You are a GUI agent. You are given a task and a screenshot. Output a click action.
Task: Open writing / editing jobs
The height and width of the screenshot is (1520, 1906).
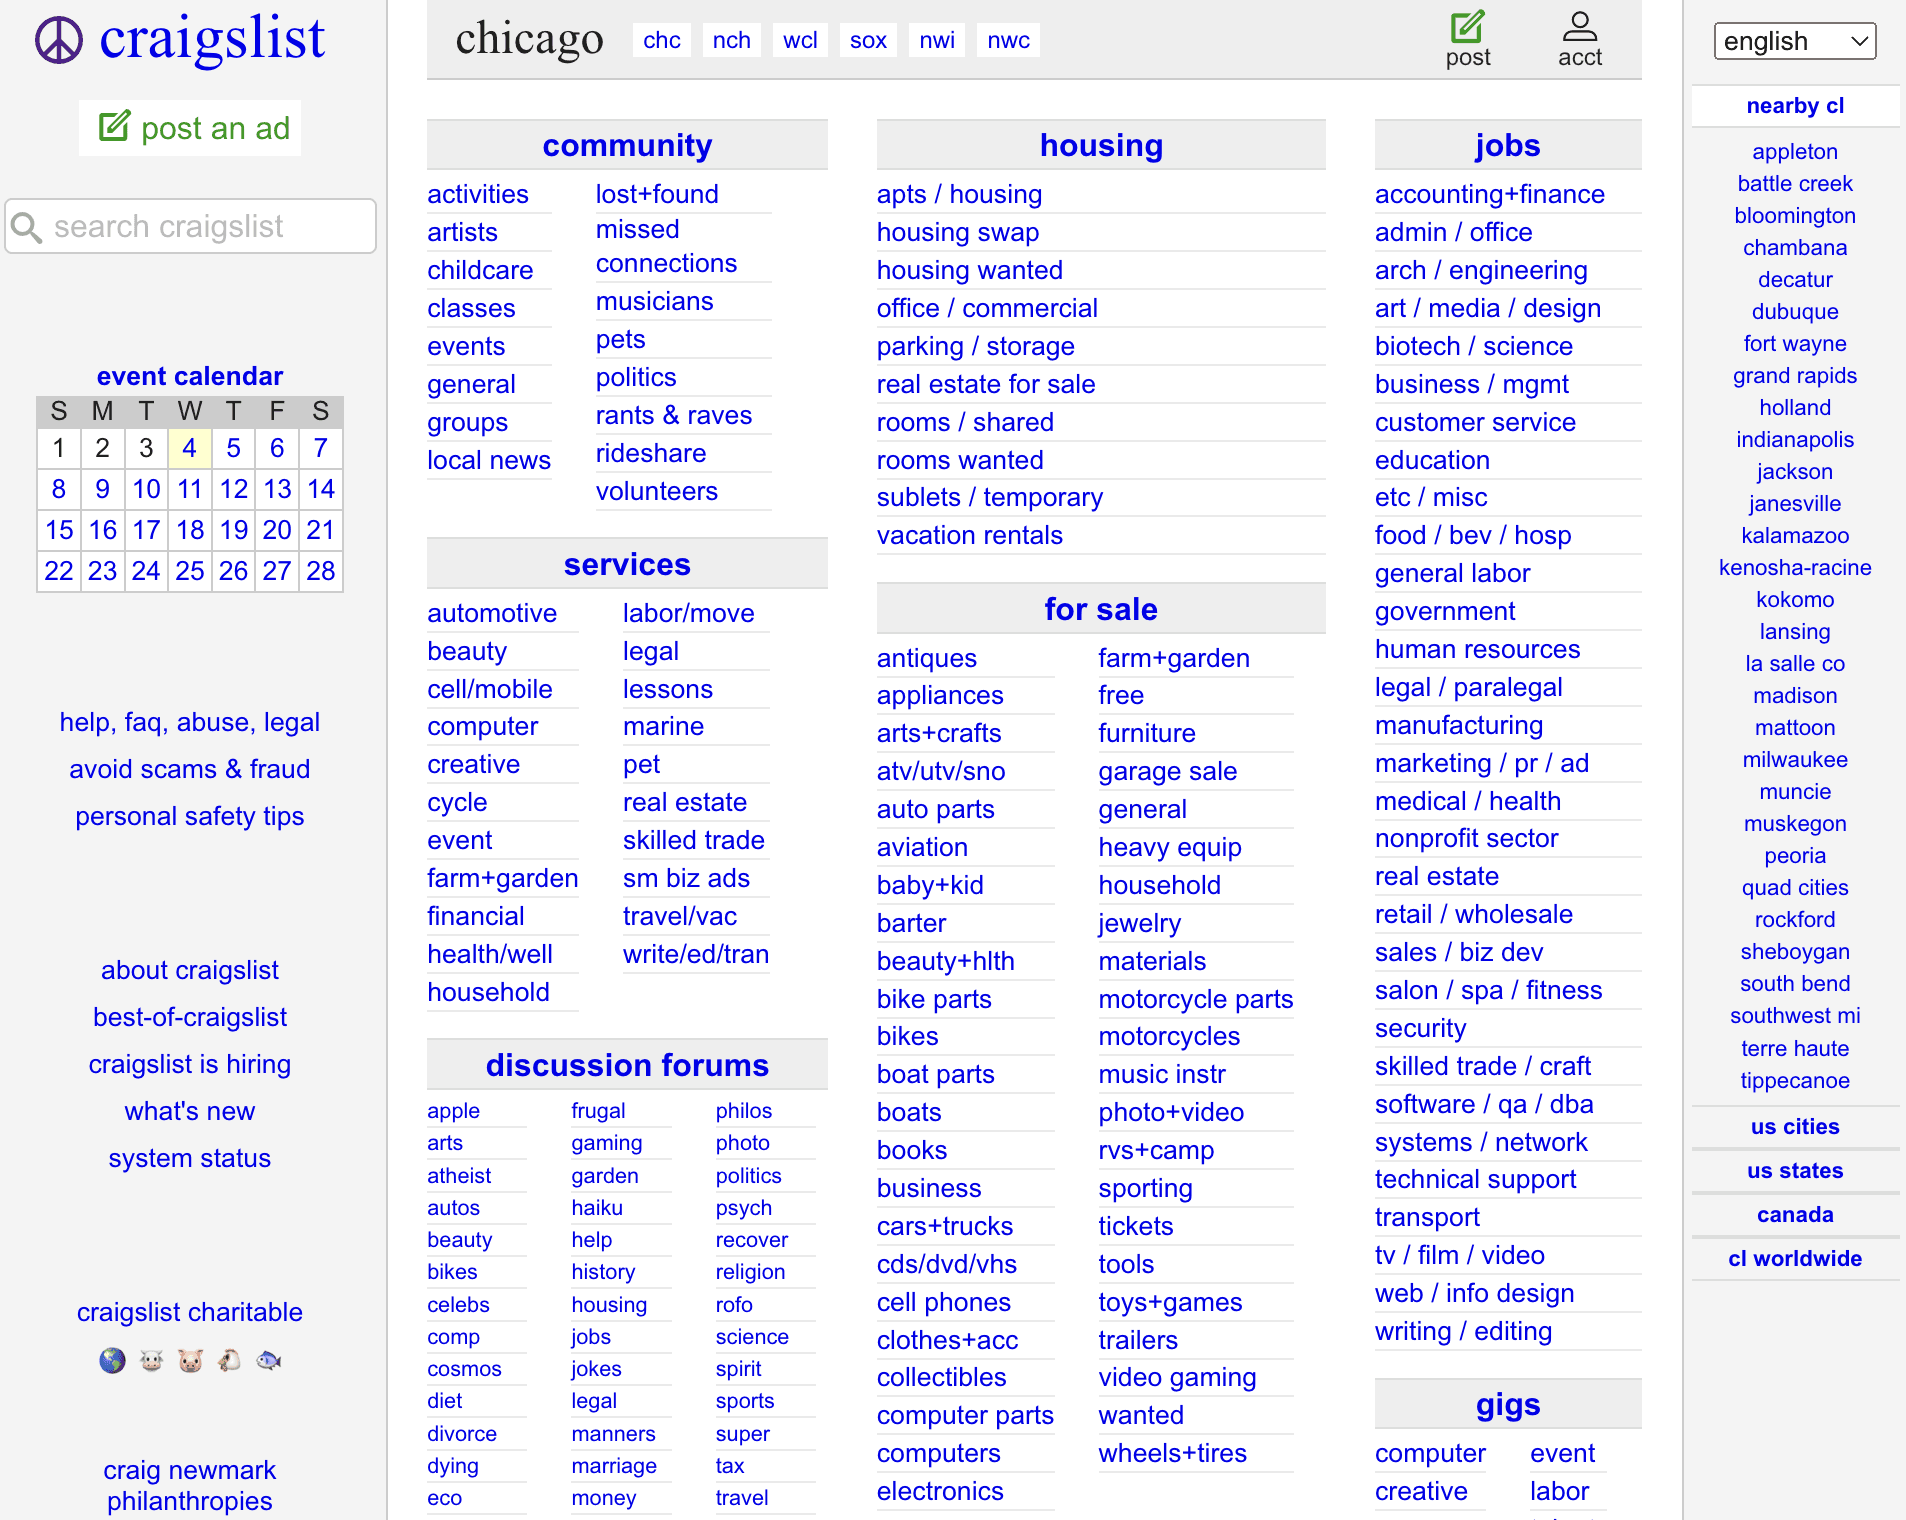(x=1463, y=1331)
